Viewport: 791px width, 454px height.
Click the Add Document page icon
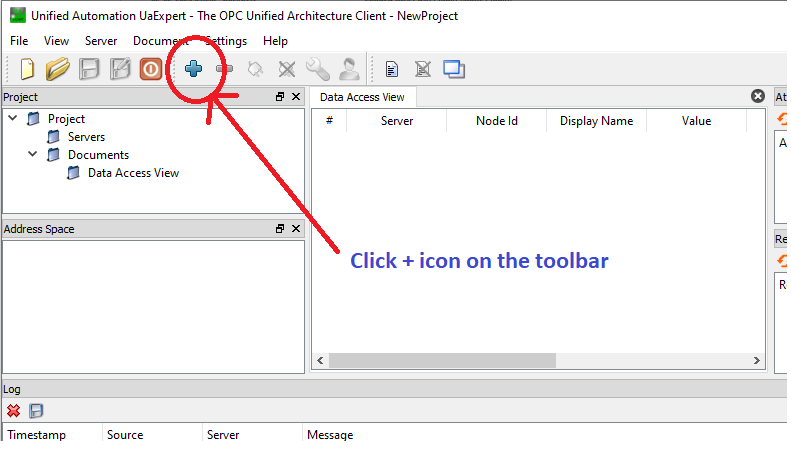[391, 69]
